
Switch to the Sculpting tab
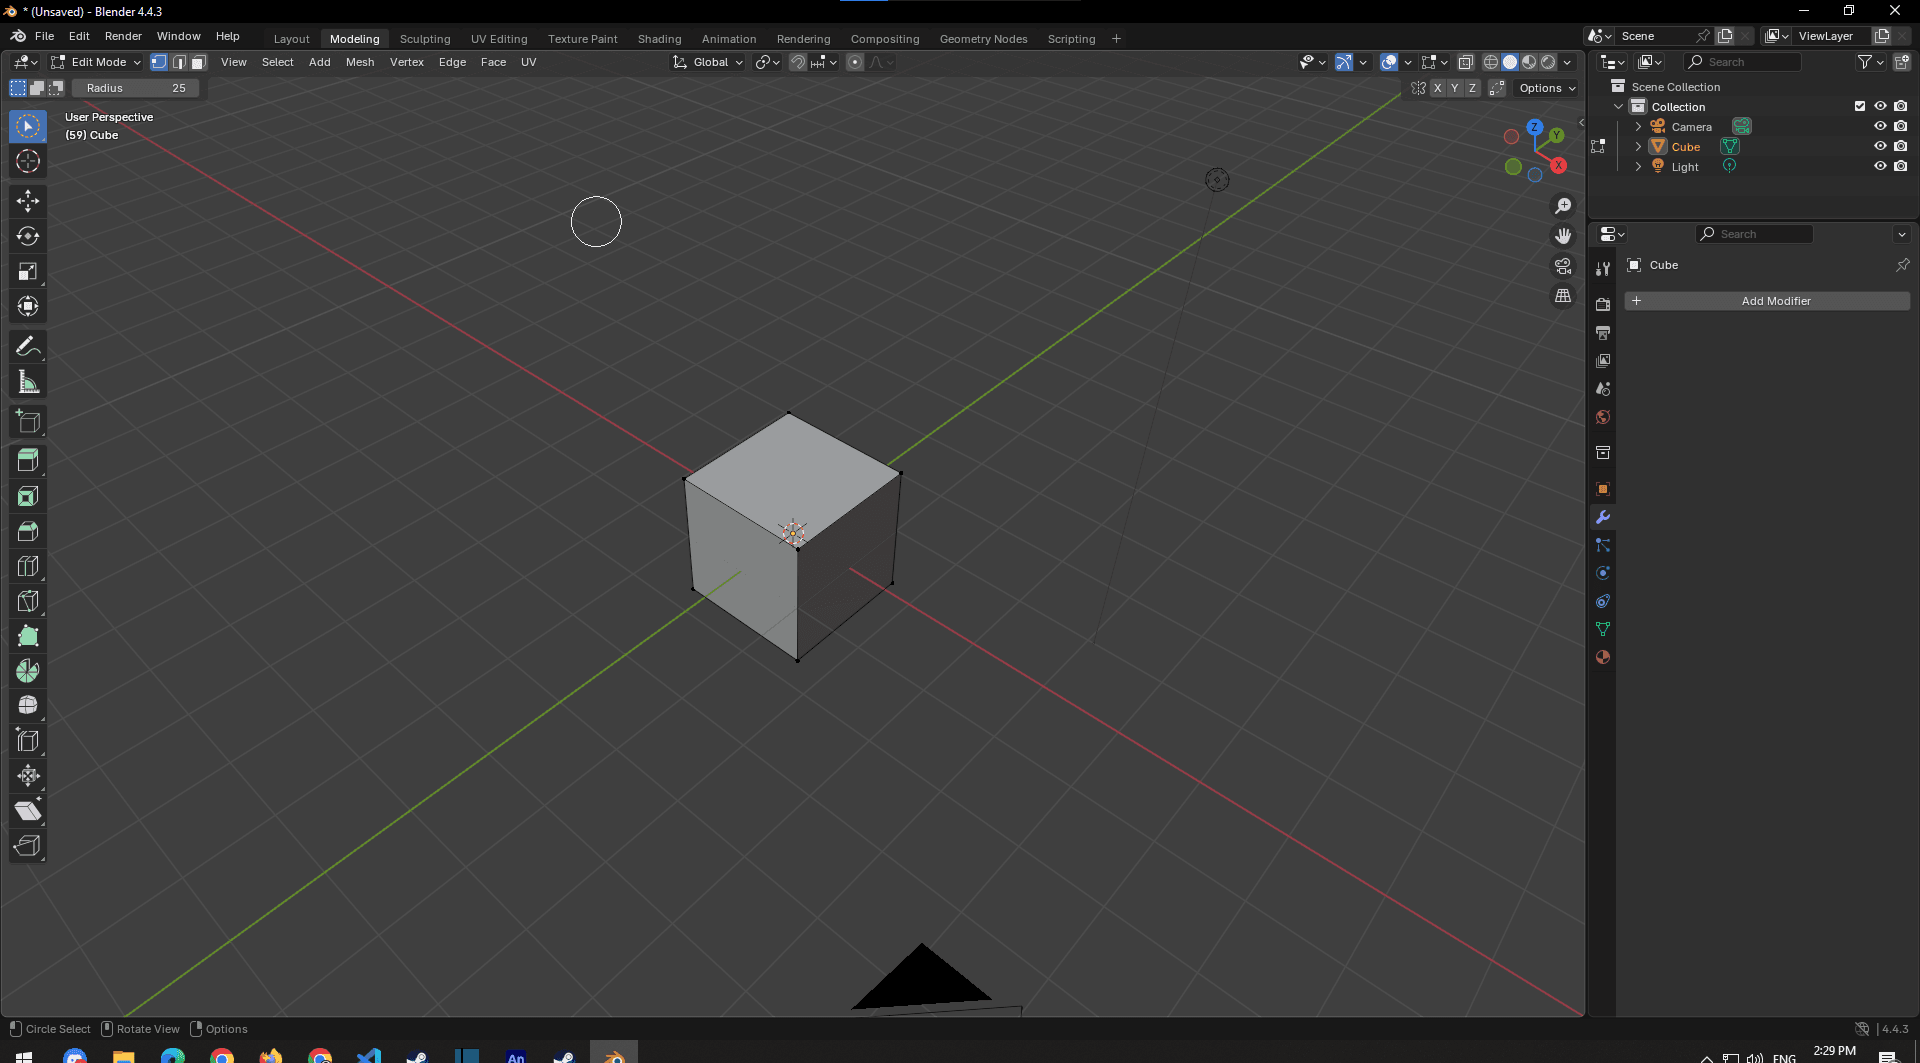pos(425,38)
